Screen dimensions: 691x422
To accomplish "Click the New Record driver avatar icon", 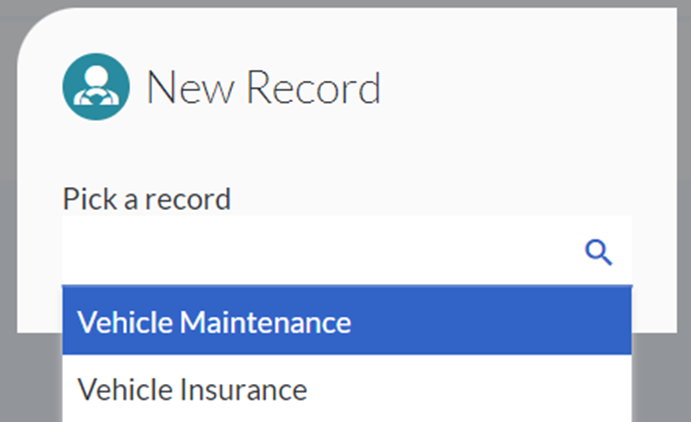I will (x=96, y=87).
